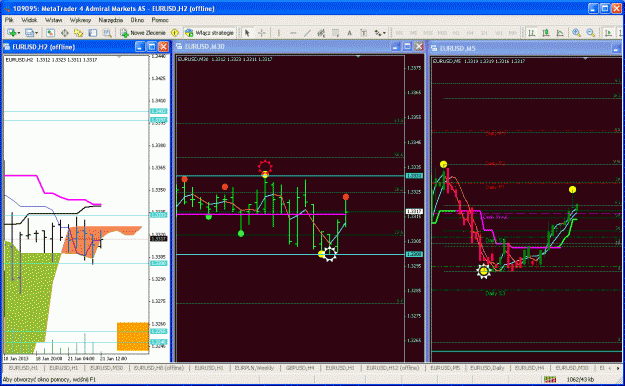Viewport: 625px width, 386px height.
Task: Zoom out chart magnifier minus icon
Action: [591, 33]
